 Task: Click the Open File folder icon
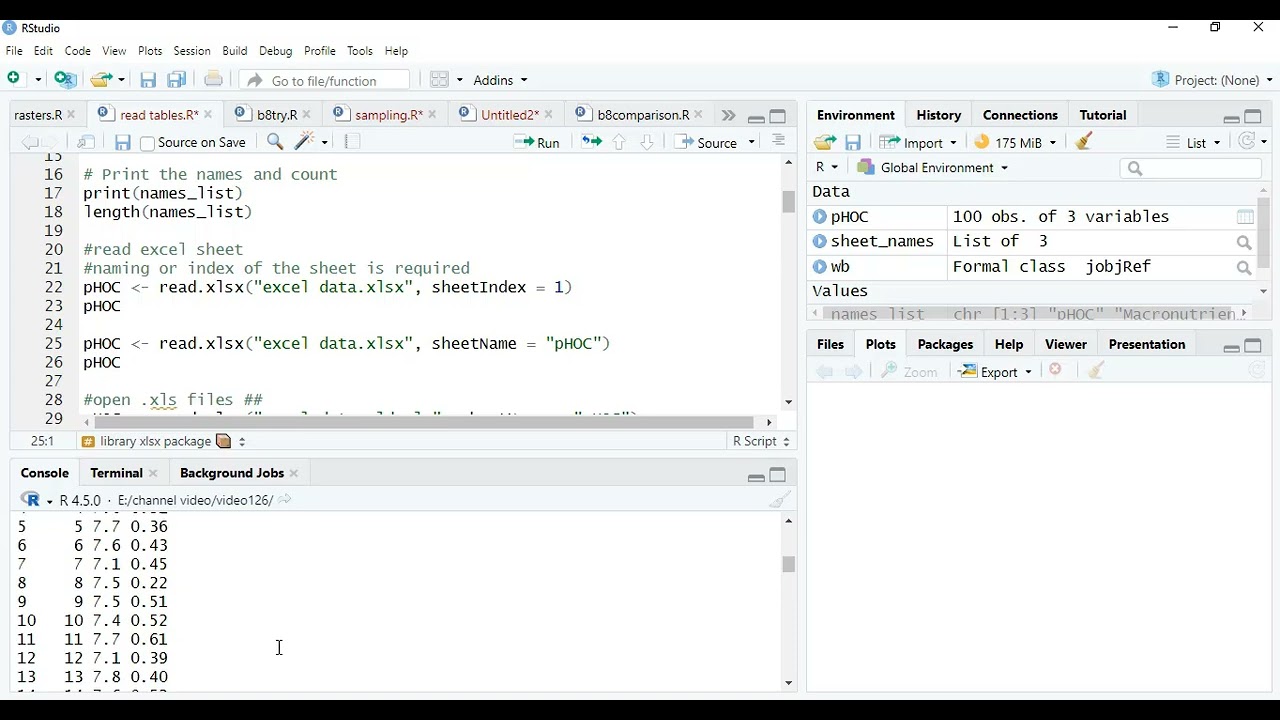[x=100, y=79]
